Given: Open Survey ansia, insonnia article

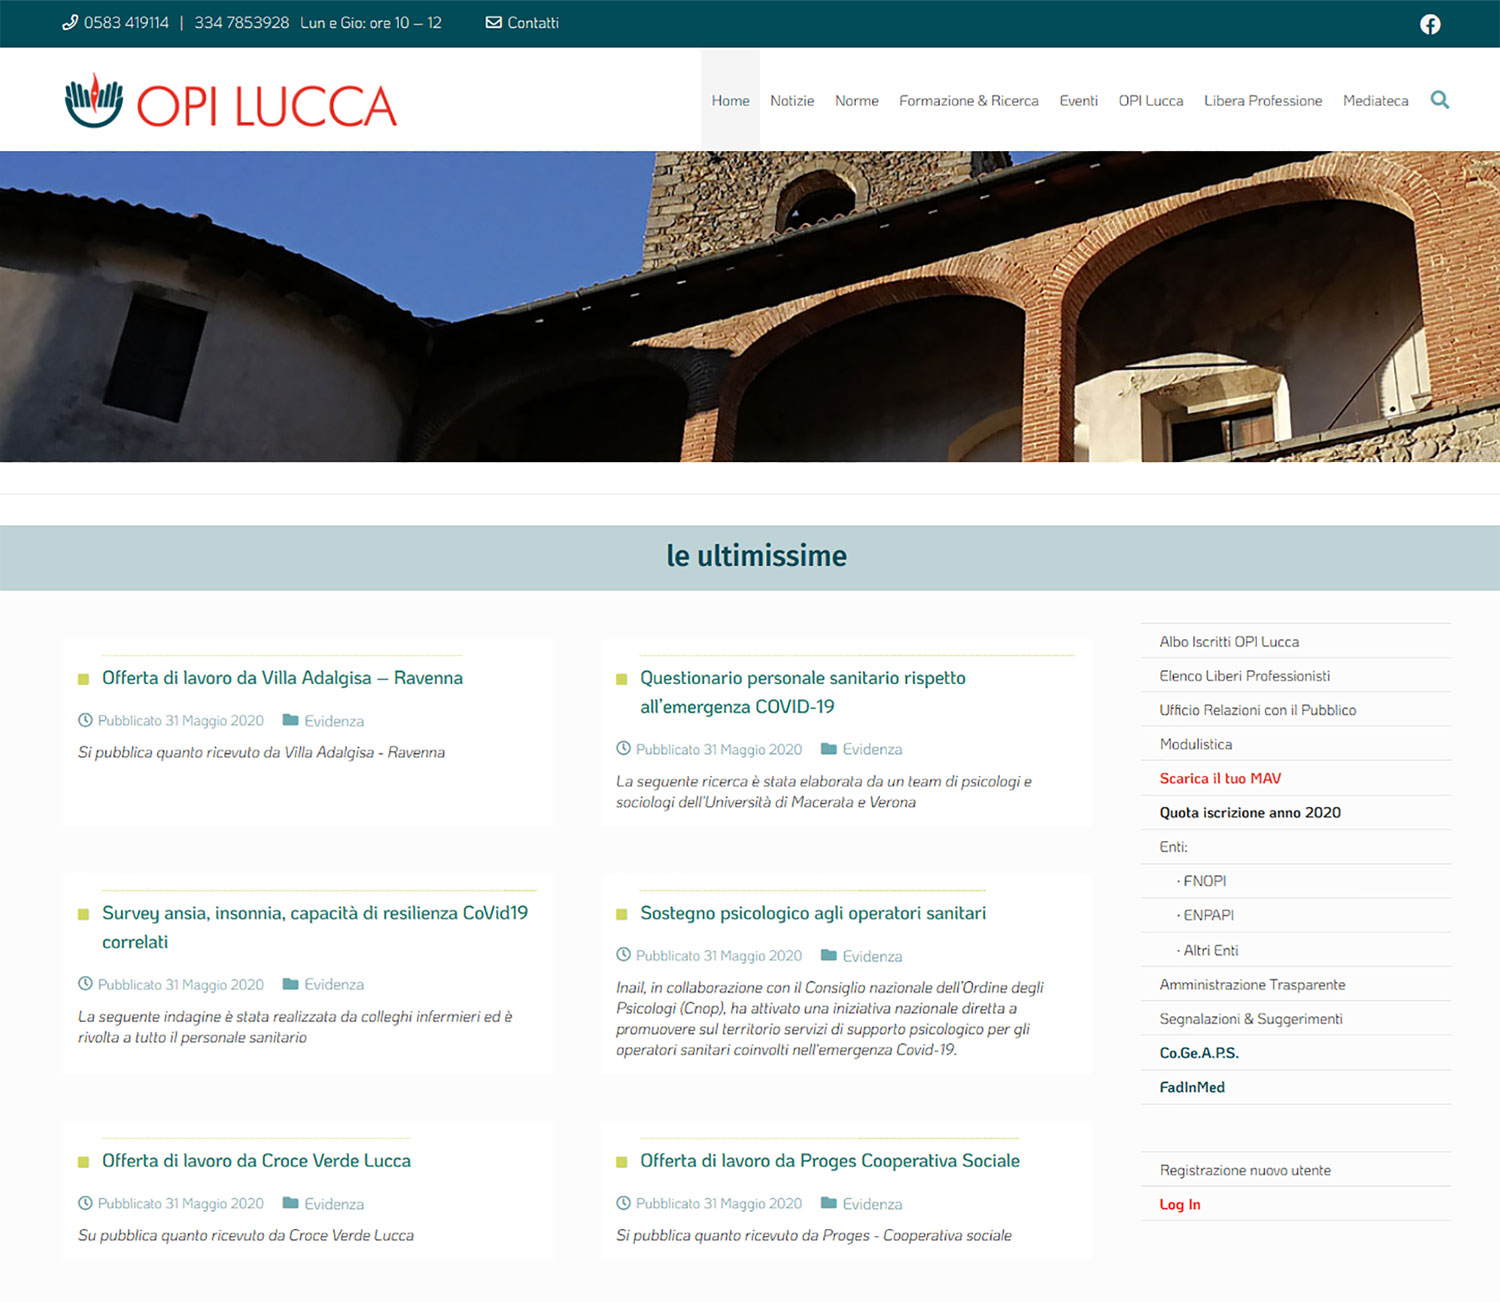Looking at the screenshot, I should [x=314, y=913].
